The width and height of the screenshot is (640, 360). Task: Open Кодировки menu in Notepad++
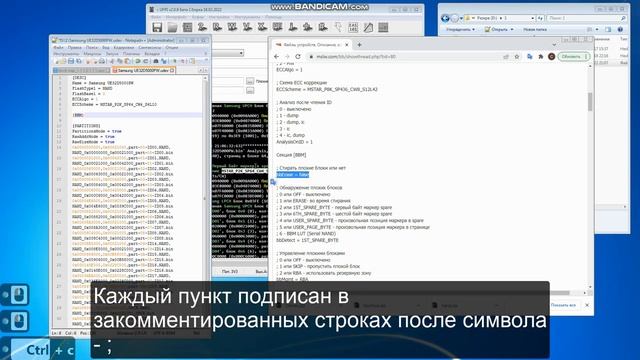tap(124, 47)
